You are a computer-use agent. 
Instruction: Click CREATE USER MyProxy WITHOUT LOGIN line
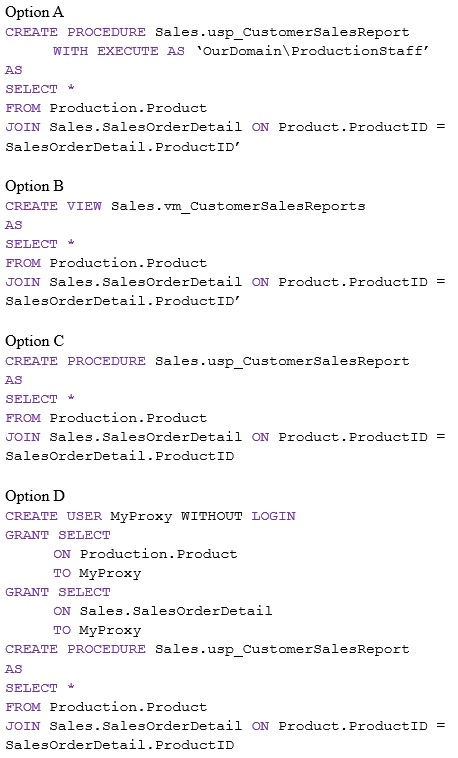(x=150, y=516)
